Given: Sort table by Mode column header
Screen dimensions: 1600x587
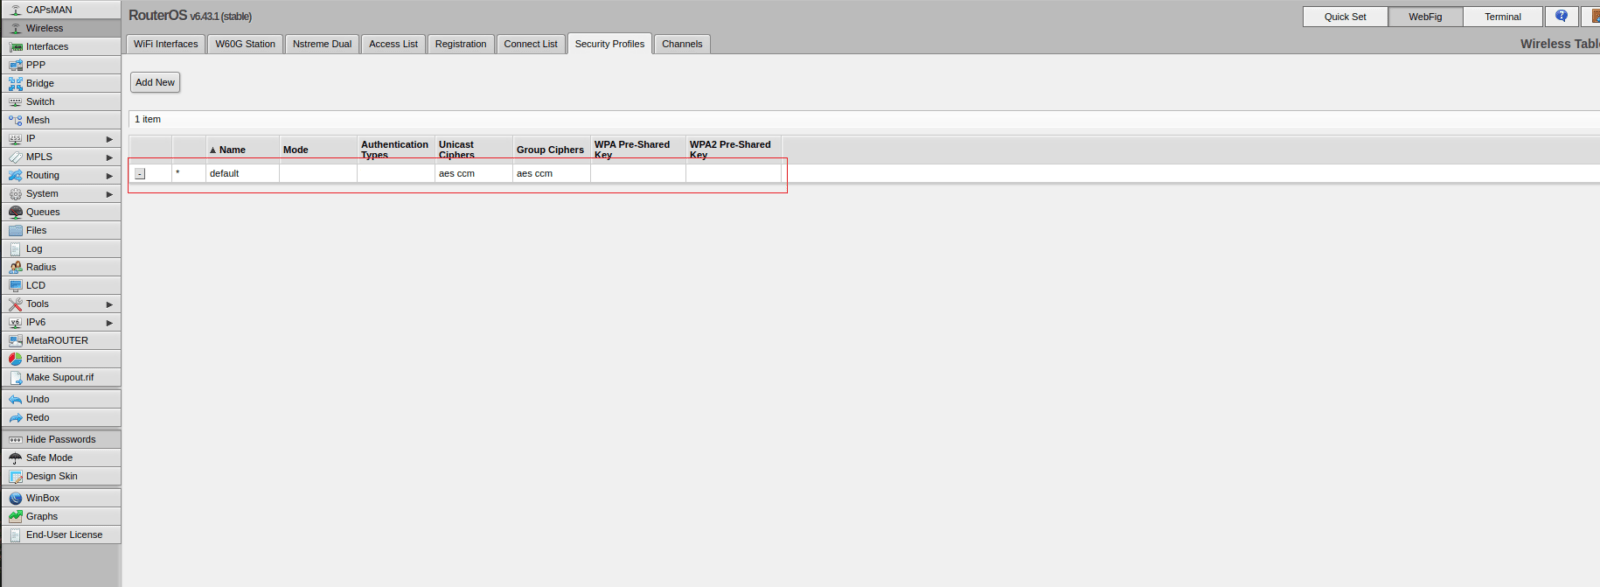Looking at the screenshot, I should coord(318,150).
